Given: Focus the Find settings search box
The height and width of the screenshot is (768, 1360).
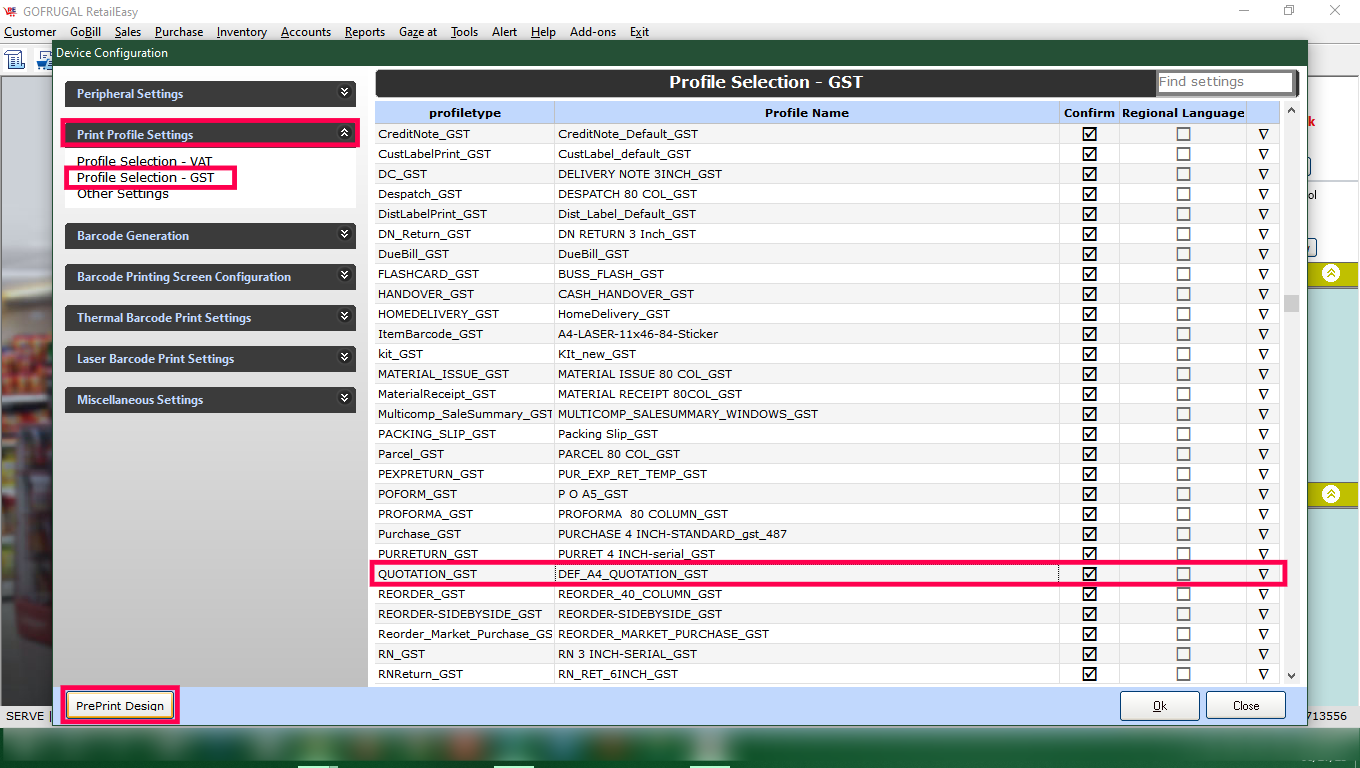Looking at the screenshot, I should pos(1225,82).
